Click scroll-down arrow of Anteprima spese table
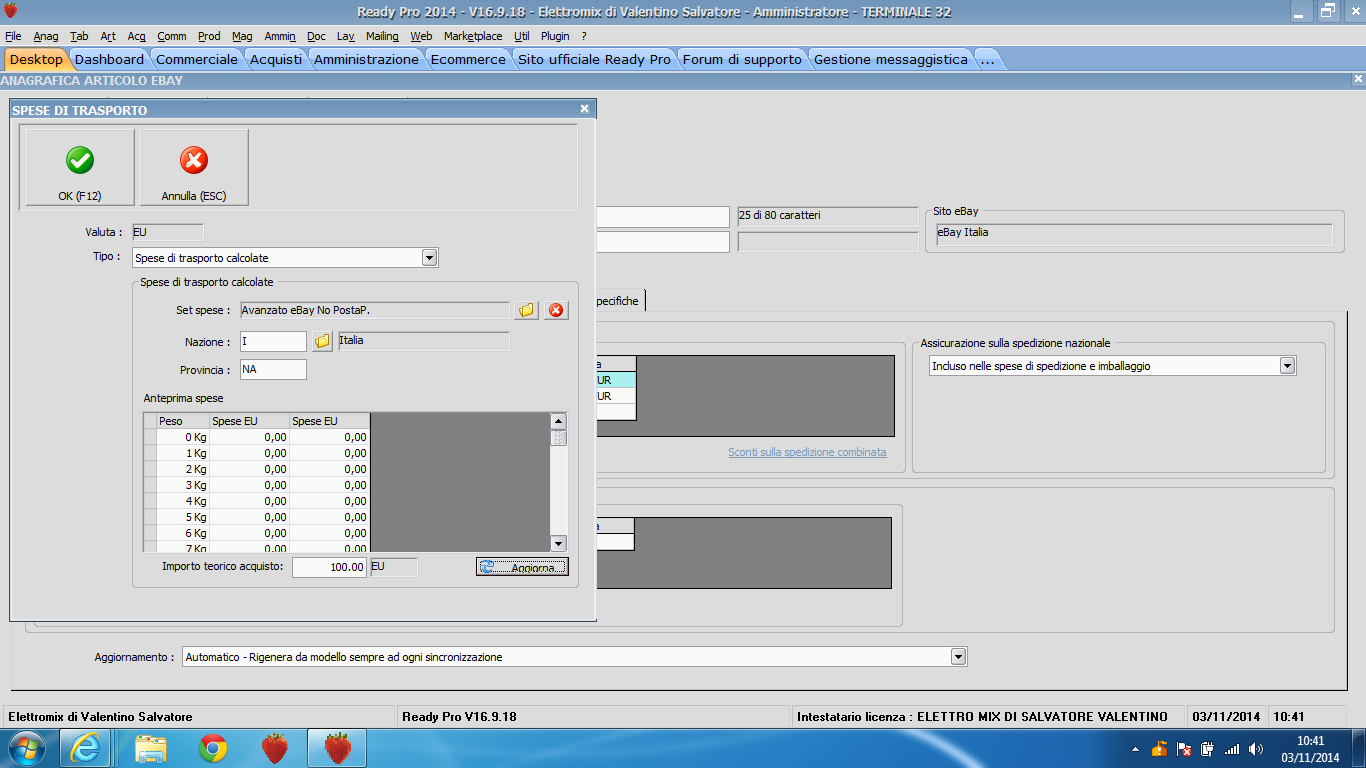The height and width of the screenshot is (768, 1366). pos(559,543)
